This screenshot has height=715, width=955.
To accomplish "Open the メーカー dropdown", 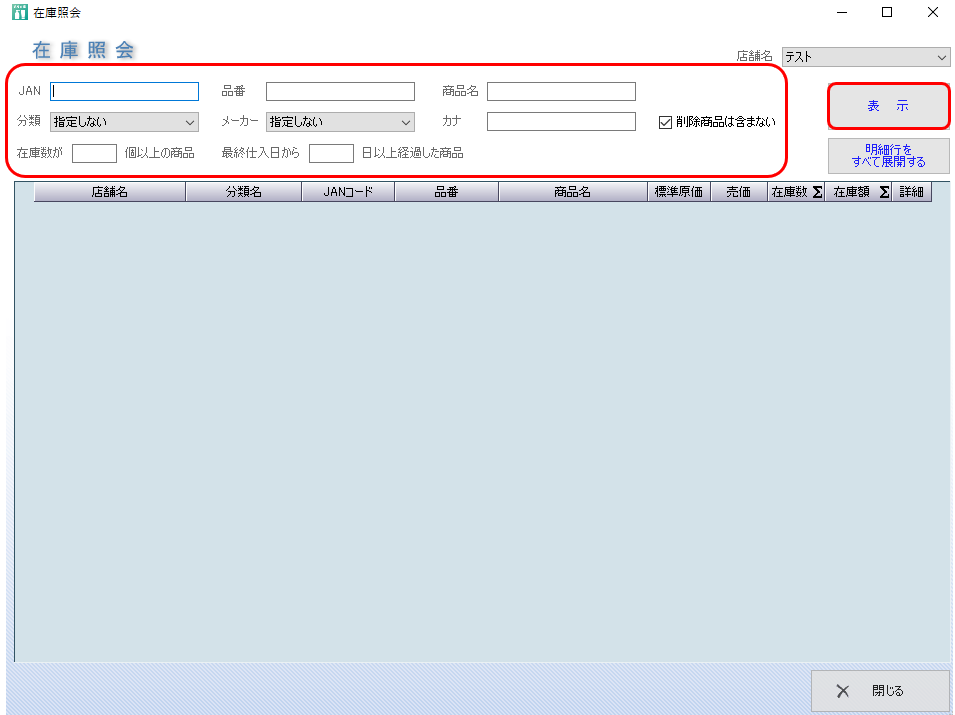I will [340, 122].
